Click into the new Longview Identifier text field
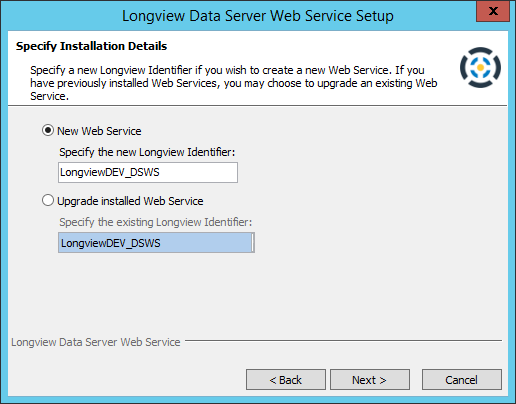This screenshot has width=516, height=404. pos(148,172)
